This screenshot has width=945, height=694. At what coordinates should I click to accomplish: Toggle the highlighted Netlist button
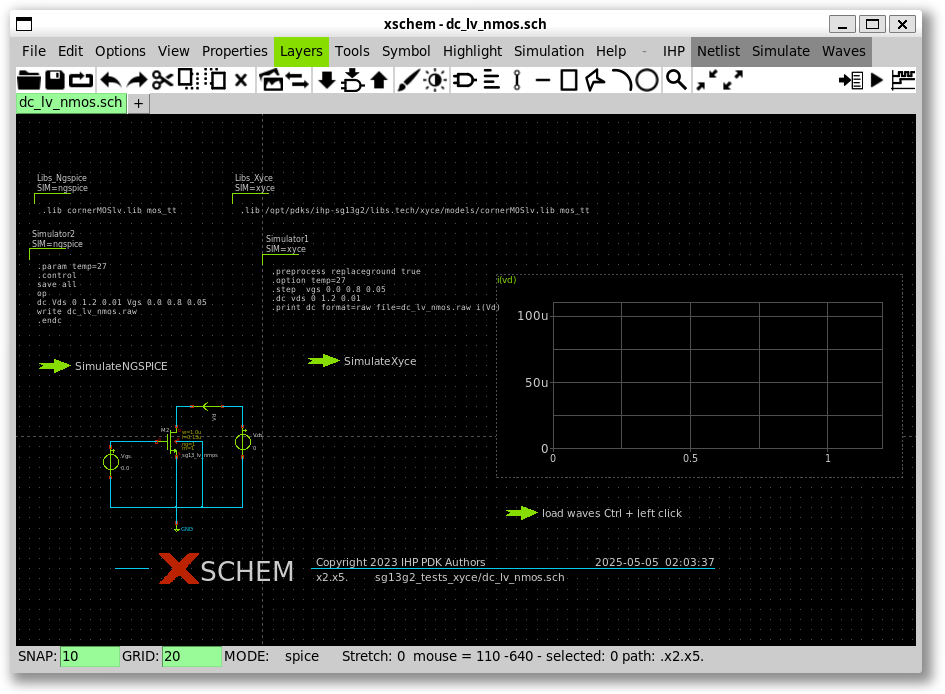pyautogui.click(x=718, y=51)
